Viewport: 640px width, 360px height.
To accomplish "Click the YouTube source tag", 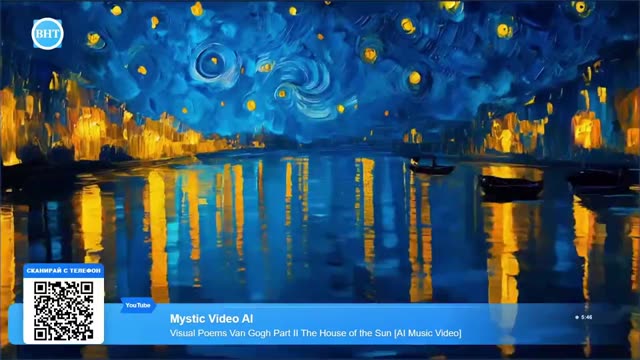I will [x=138, y=305].
